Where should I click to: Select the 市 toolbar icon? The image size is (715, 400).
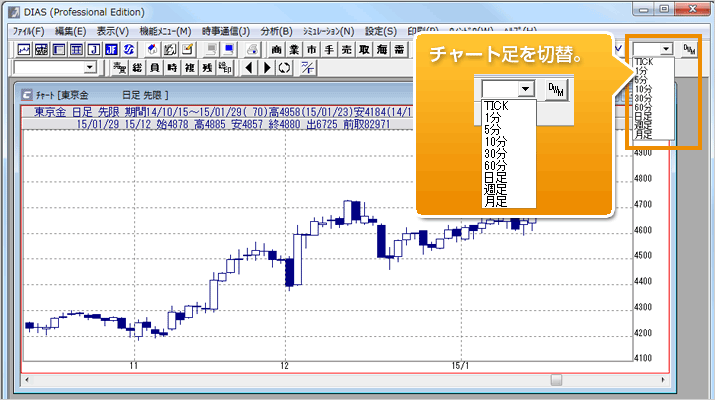312,49
